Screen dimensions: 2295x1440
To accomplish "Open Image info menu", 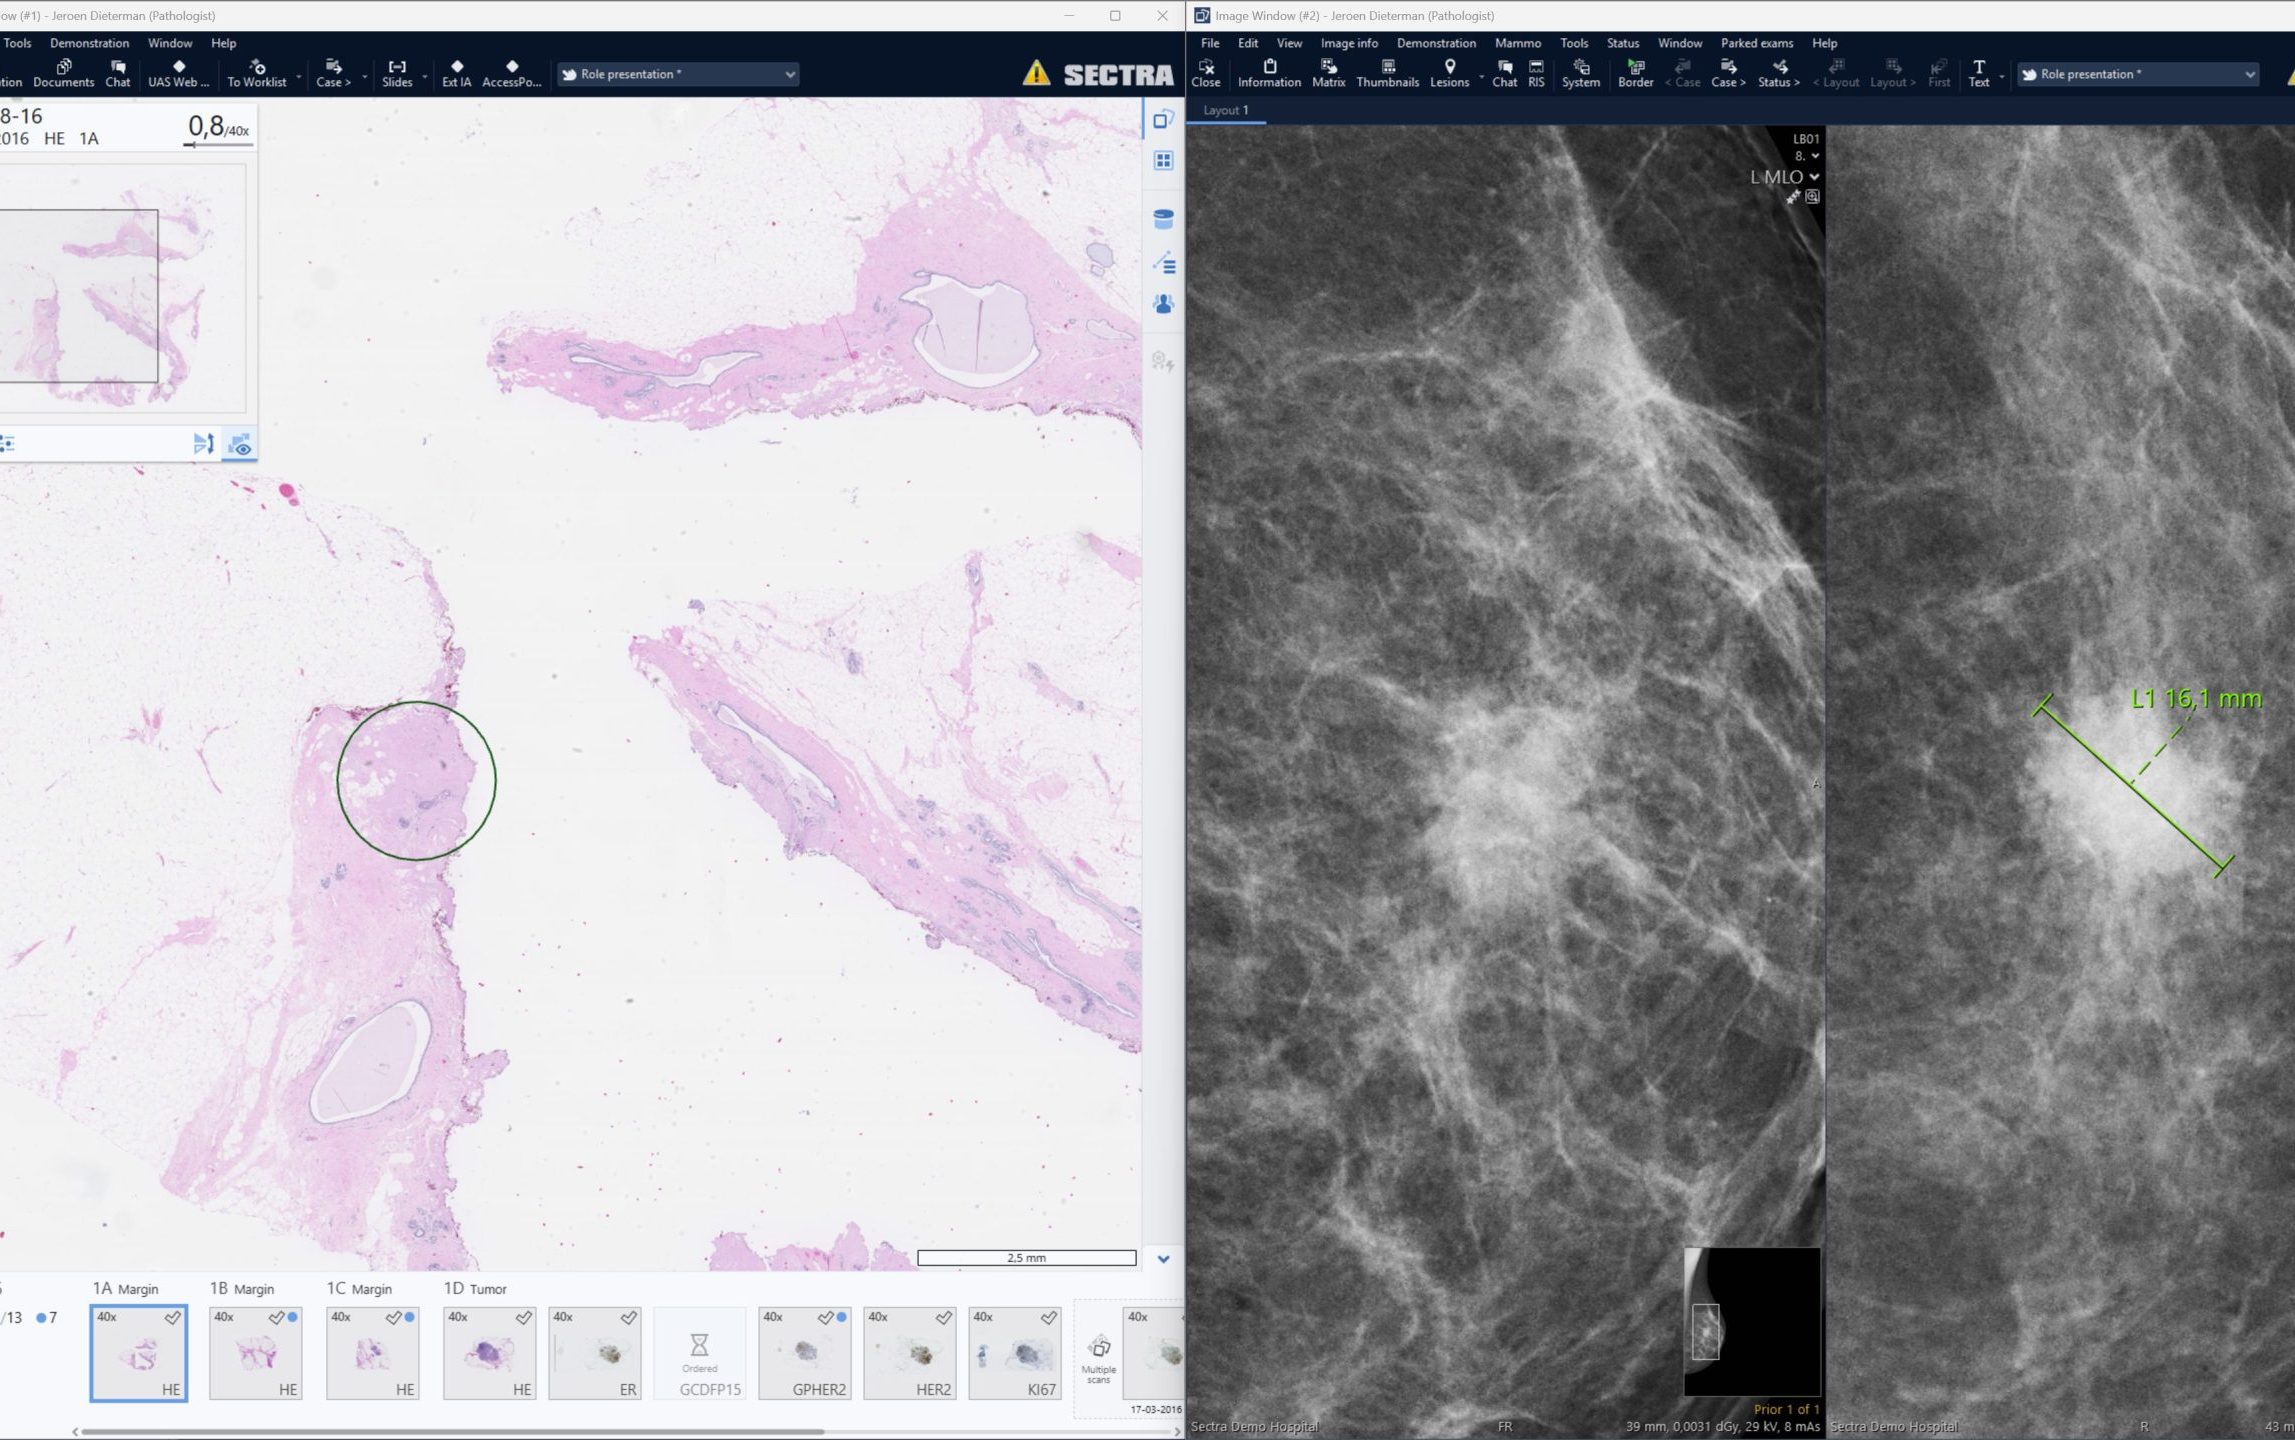I will (x=1348, y=43).
